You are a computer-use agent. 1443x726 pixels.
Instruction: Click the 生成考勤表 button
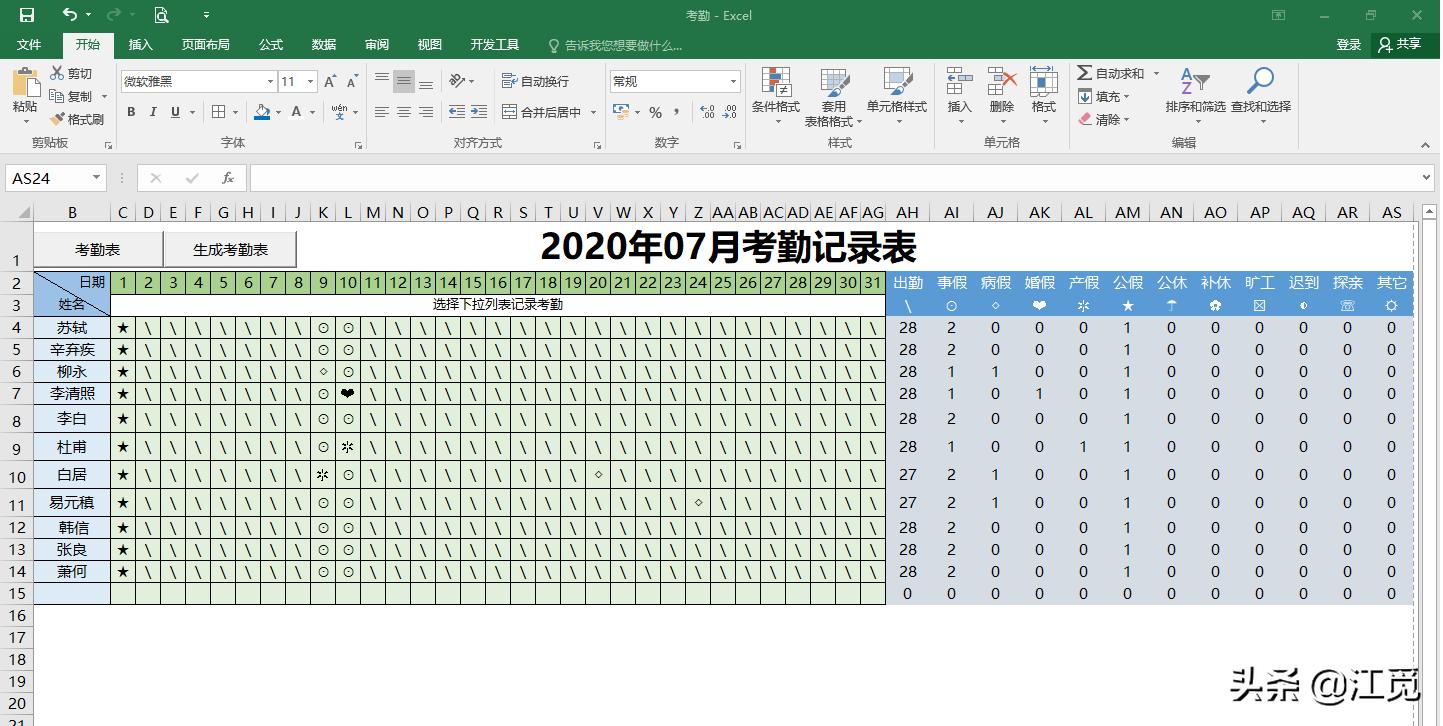[x=231, y=248]
